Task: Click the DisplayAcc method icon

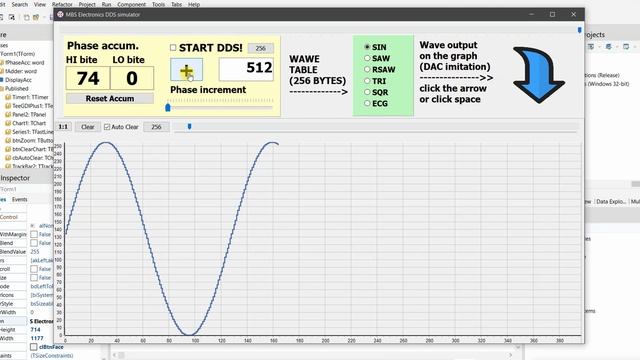Action: pos(2,80)
